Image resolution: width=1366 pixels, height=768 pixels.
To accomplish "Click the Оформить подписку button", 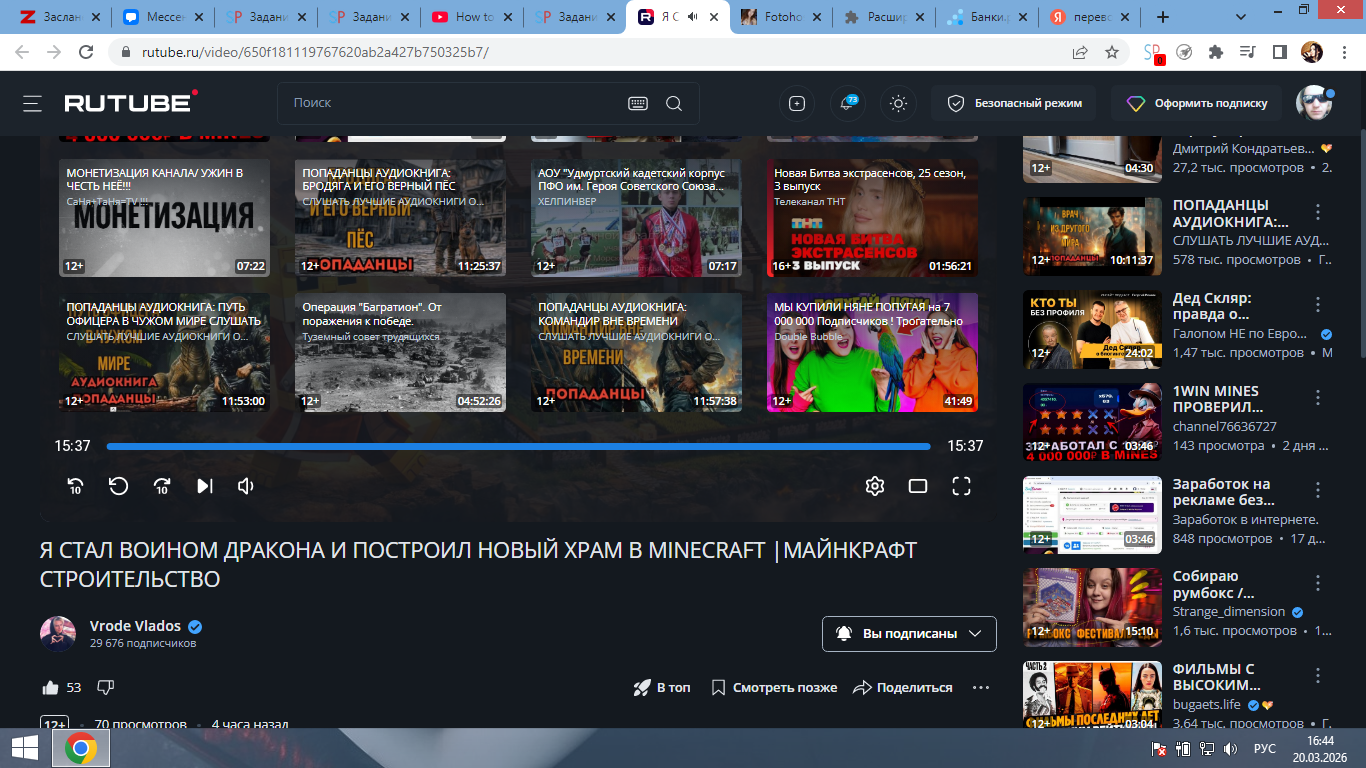I will pyautogui.click(x=1198, y=103).
